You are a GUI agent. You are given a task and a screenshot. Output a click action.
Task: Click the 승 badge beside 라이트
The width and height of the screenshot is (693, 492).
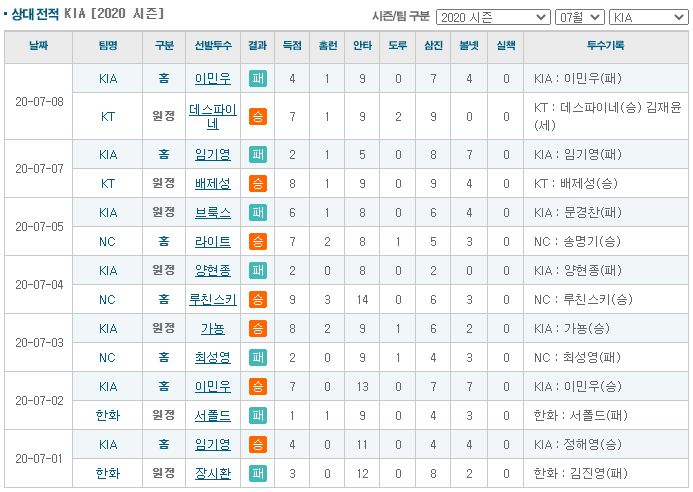pos(258,241)
